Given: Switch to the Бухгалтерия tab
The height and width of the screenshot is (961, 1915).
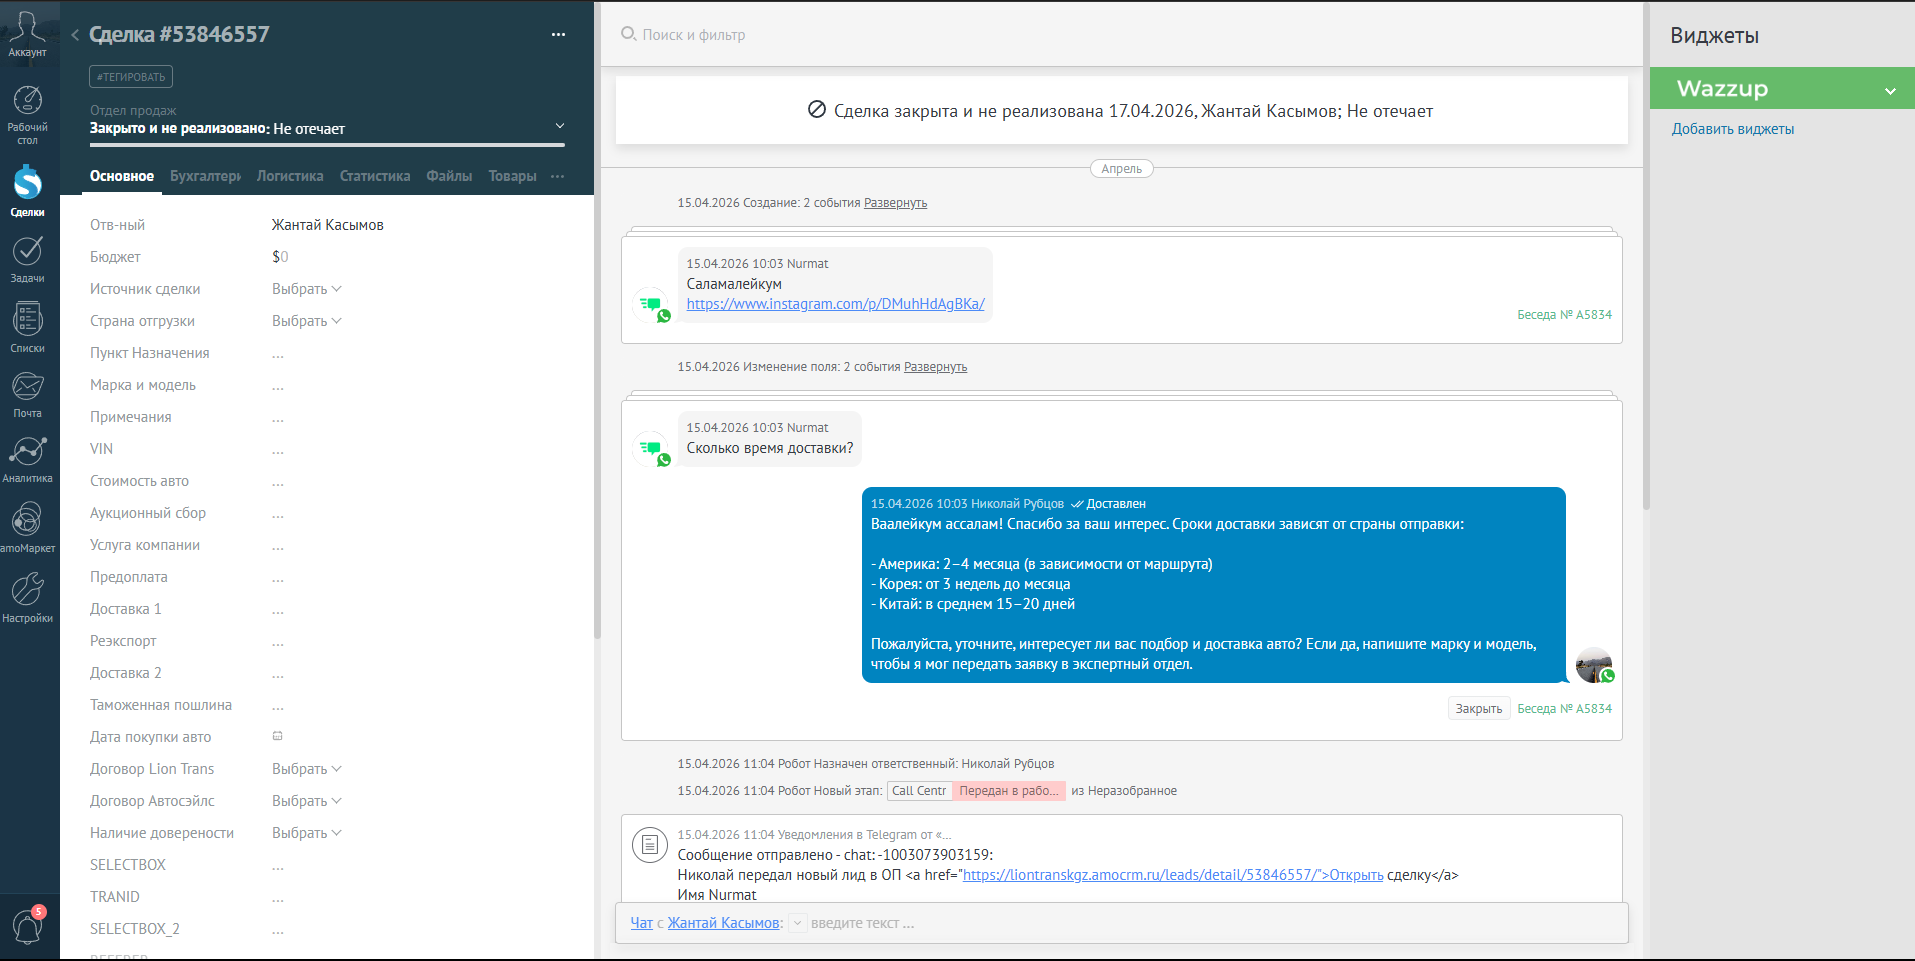Looking at the screenshot, I should tap(205, 176).
